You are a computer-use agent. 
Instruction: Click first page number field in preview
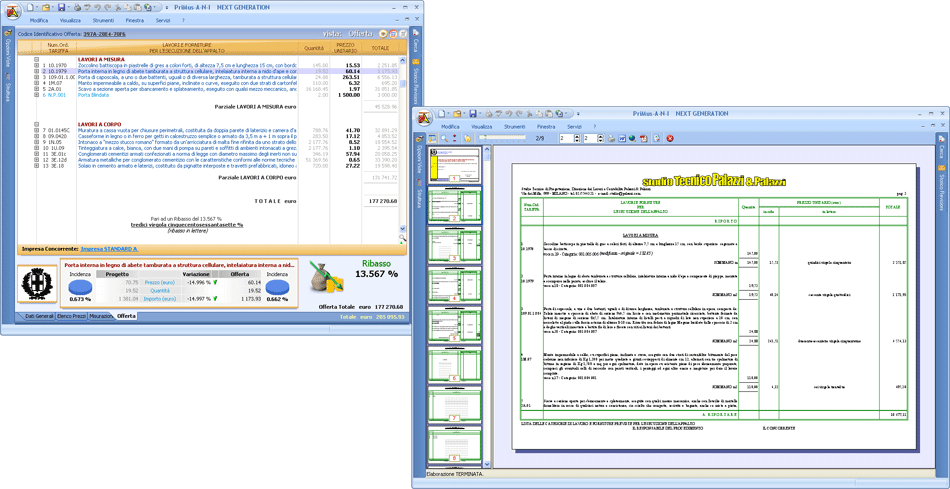click(566, 138)
